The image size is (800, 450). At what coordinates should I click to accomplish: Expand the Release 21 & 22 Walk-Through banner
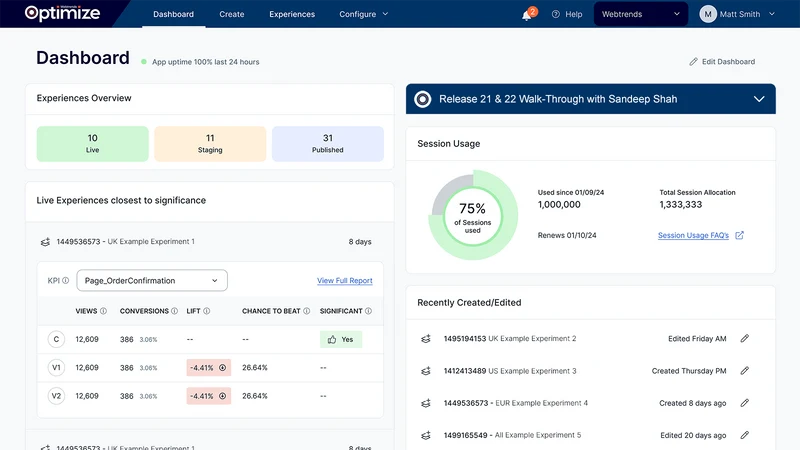759,99
